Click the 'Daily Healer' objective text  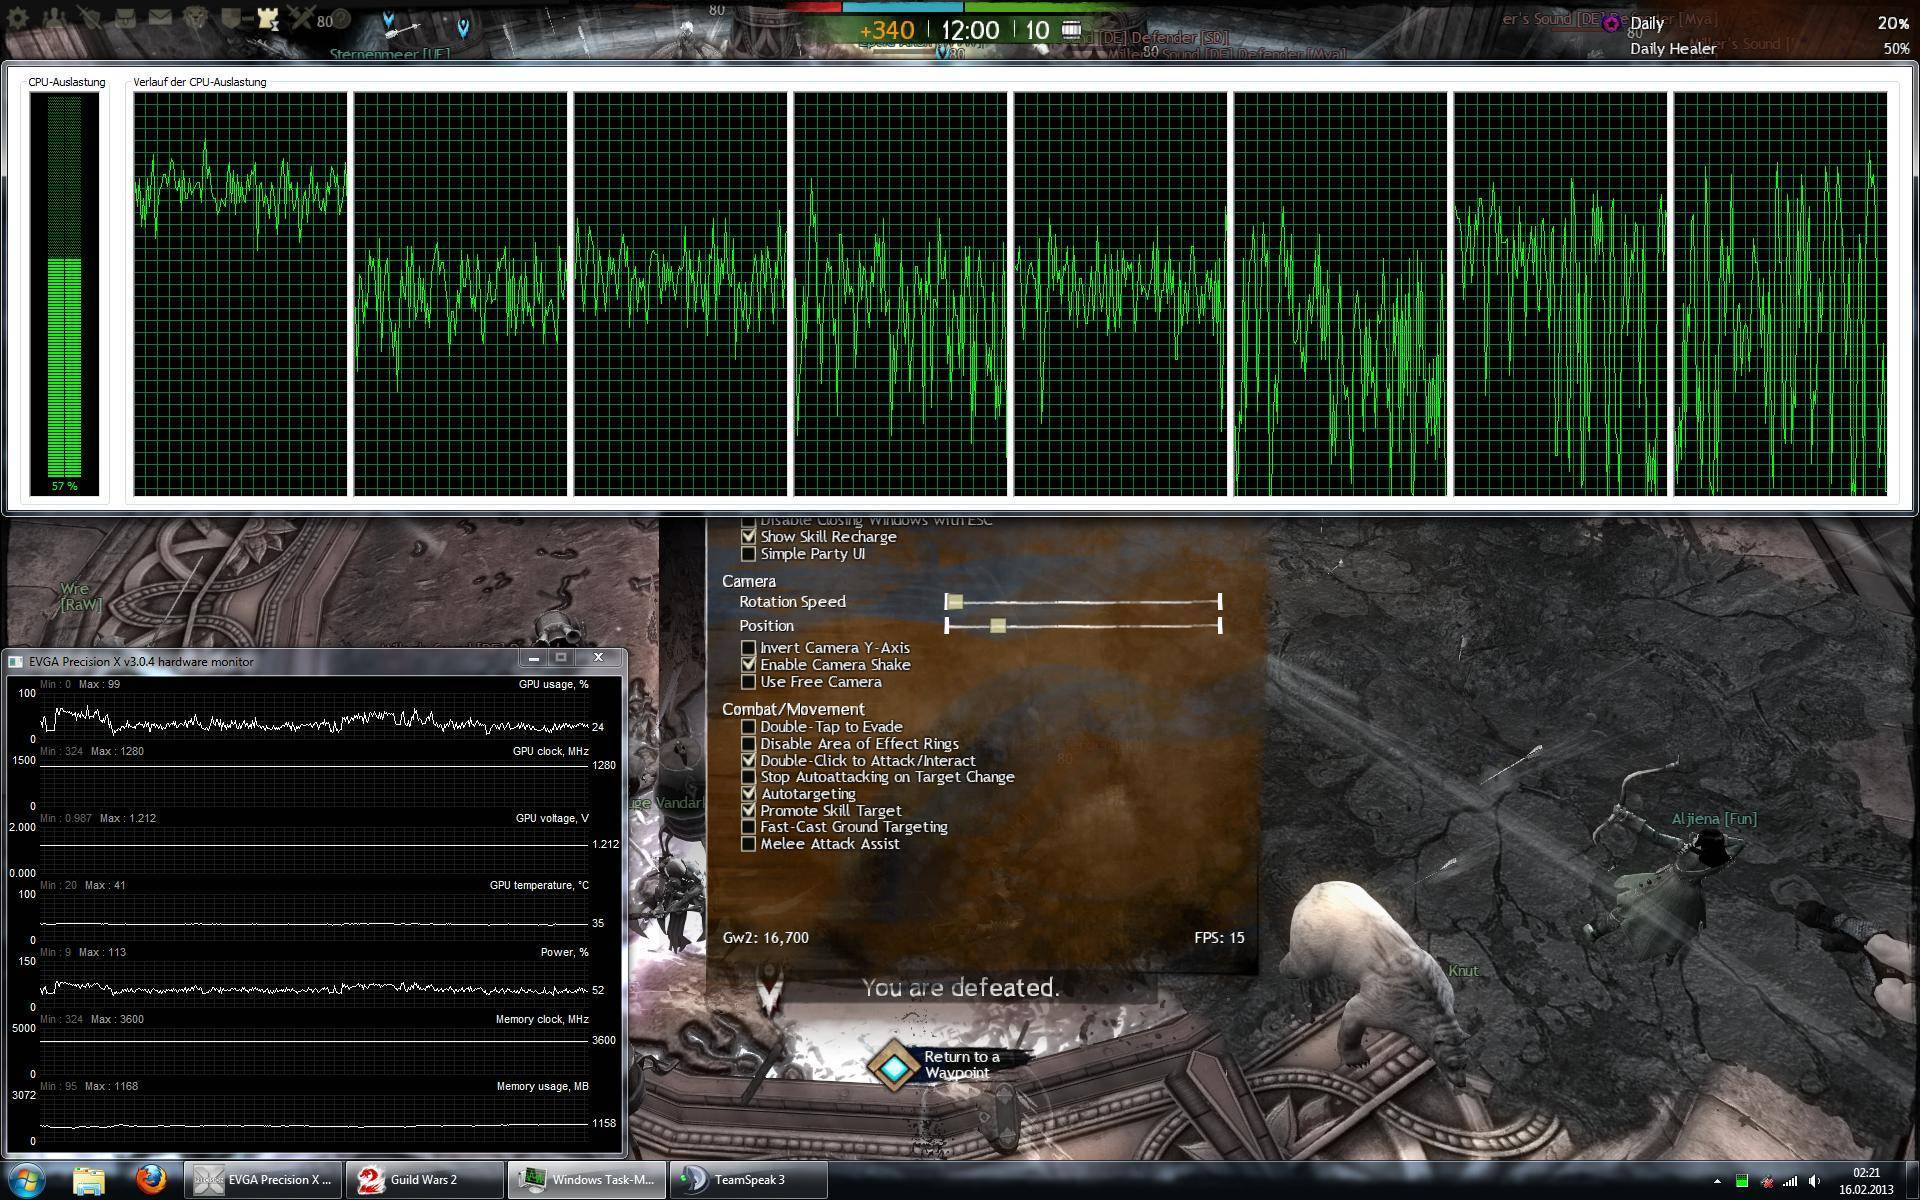pyautogui.click(x=1673, y=49)
